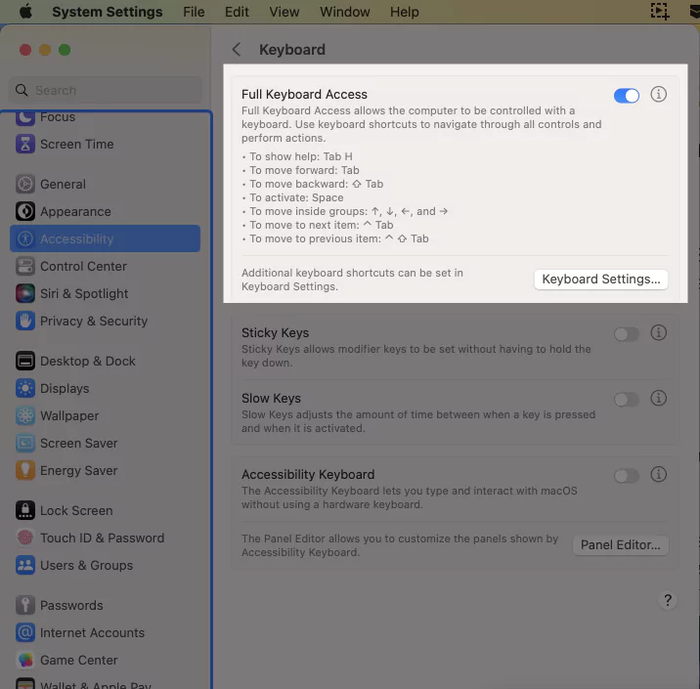Select the Accessibility icon in the sidebar
Image resolution: width=700 pixels, height=689 pixels.
pyautogui.click(x=25, y=239)
